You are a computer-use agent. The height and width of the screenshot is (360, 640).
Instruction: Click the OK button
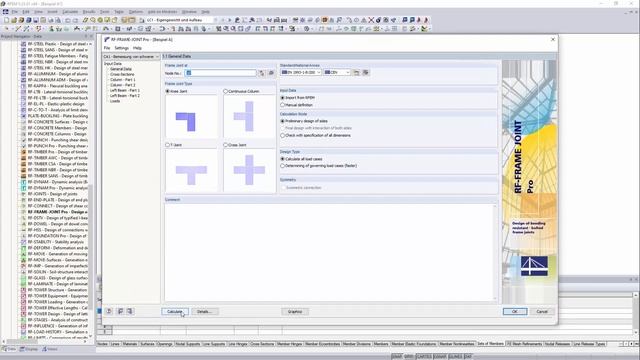[515, 311]
